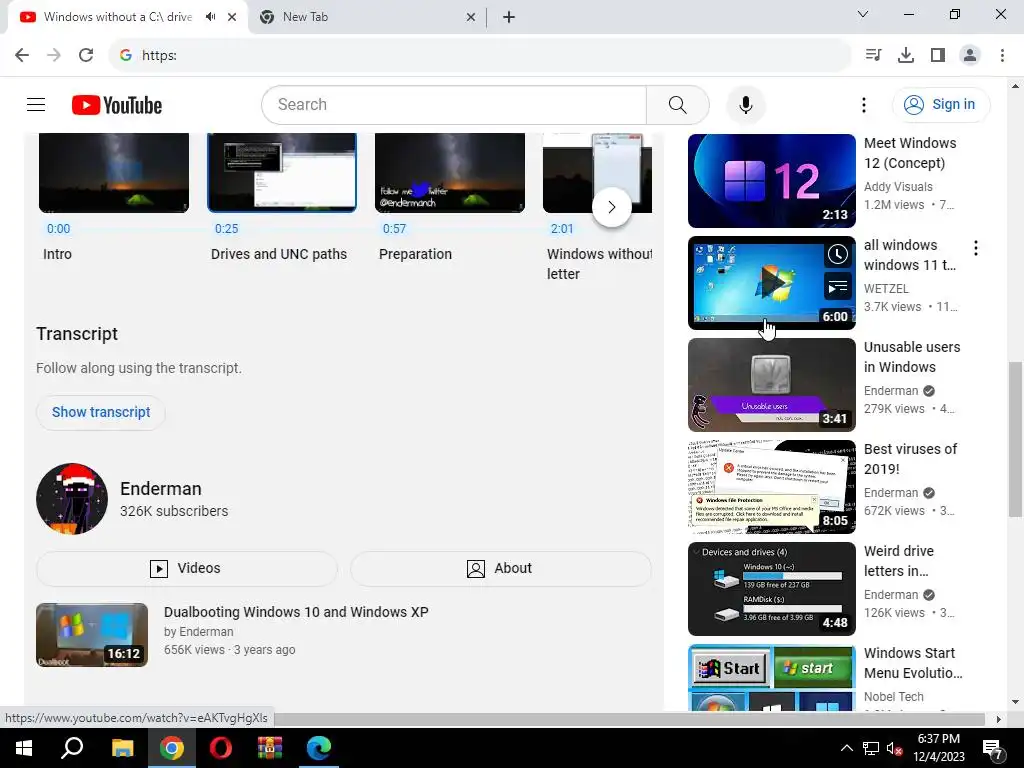Close the Windows without a C:\ drive tab
This screenshot has height=768, width=1024.
(232, 17)
